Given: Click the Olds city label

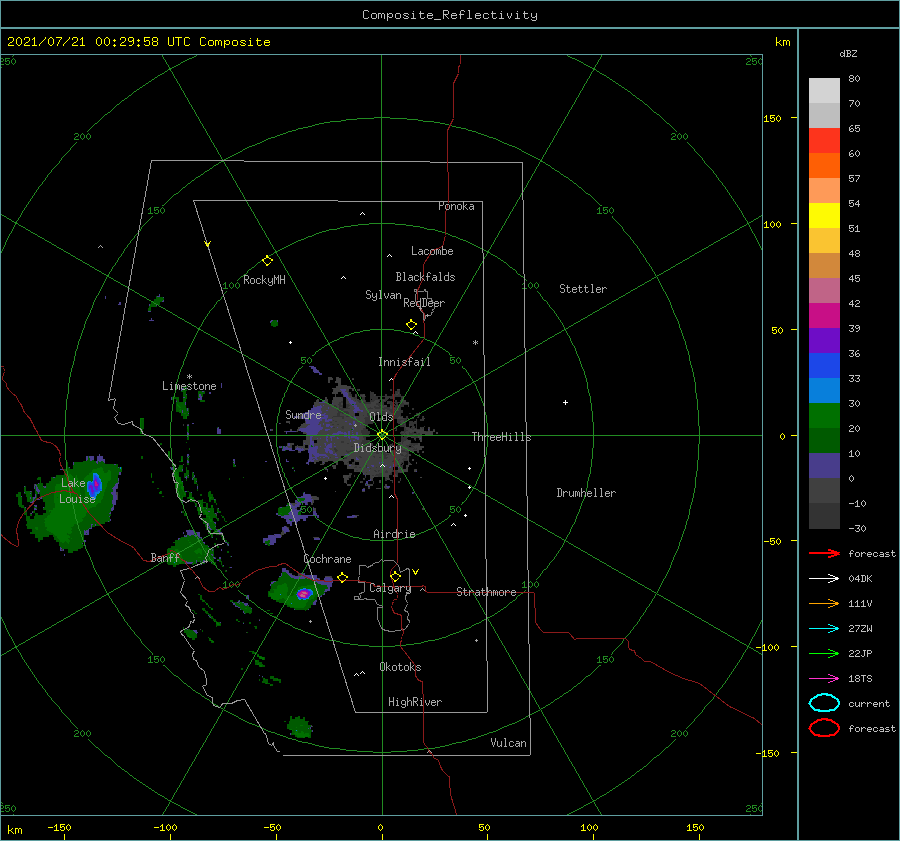Looking at the screenshot, I should tap(381, 416).
